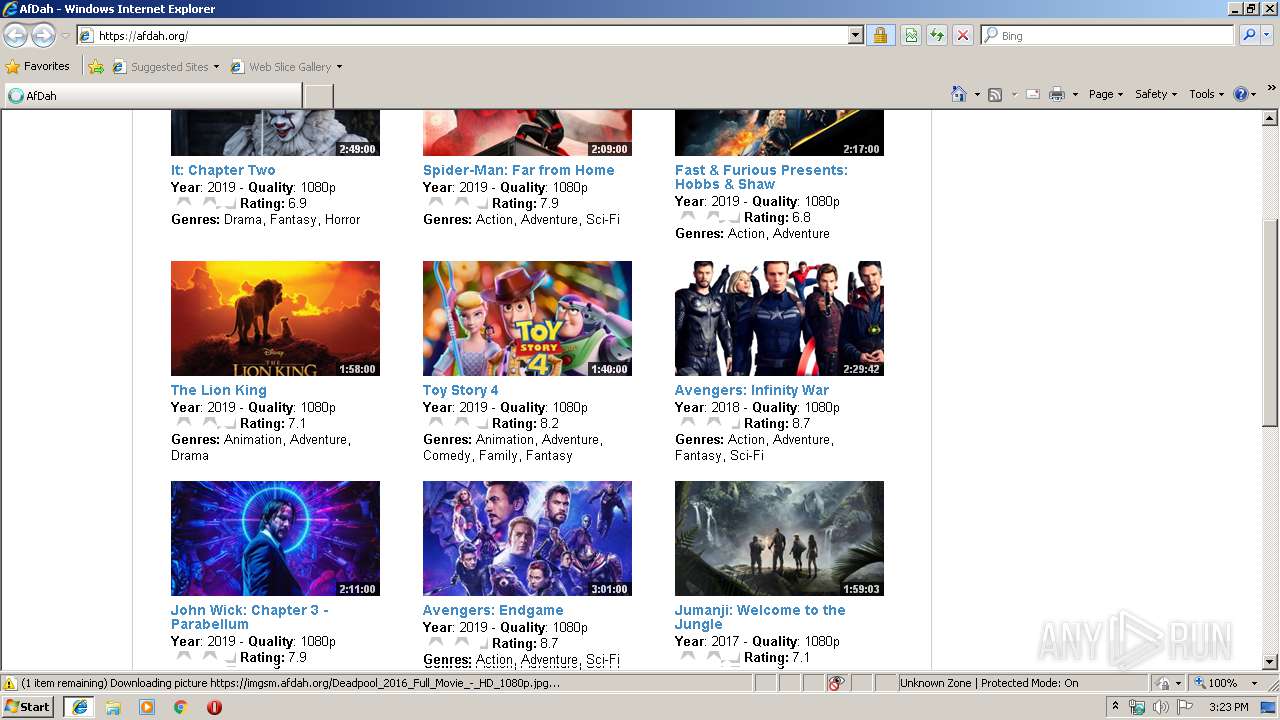
Task: Click the Avengers: Endgame poster thumbnail
Action: point(527,538)
